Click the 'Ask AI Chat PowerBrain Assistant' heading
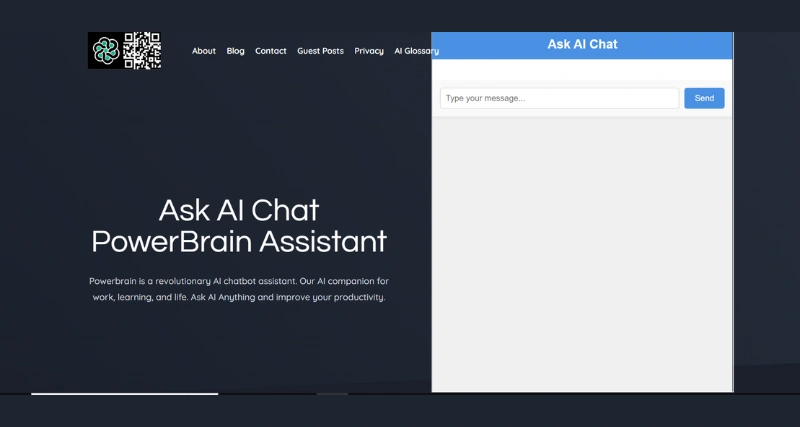The height and width of the screenshot is (427, 800). (238, 225)
